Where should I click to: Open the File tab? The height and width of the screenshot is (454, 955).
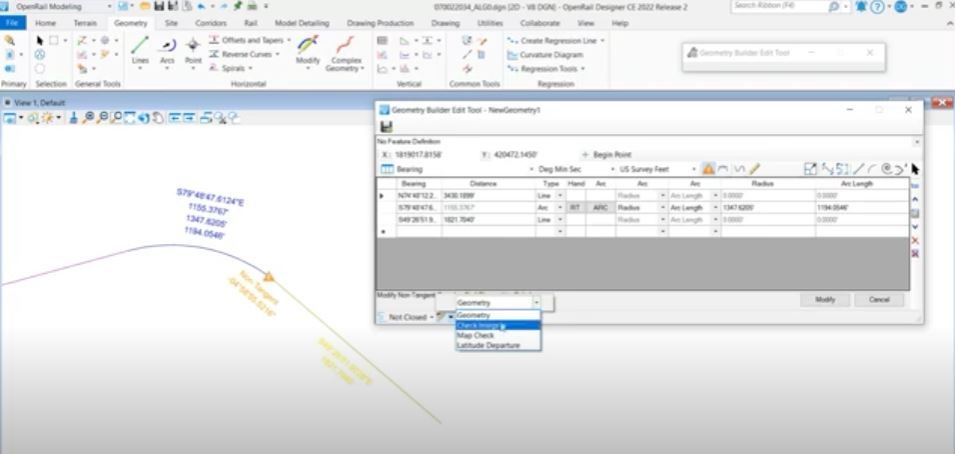[13, 23]
